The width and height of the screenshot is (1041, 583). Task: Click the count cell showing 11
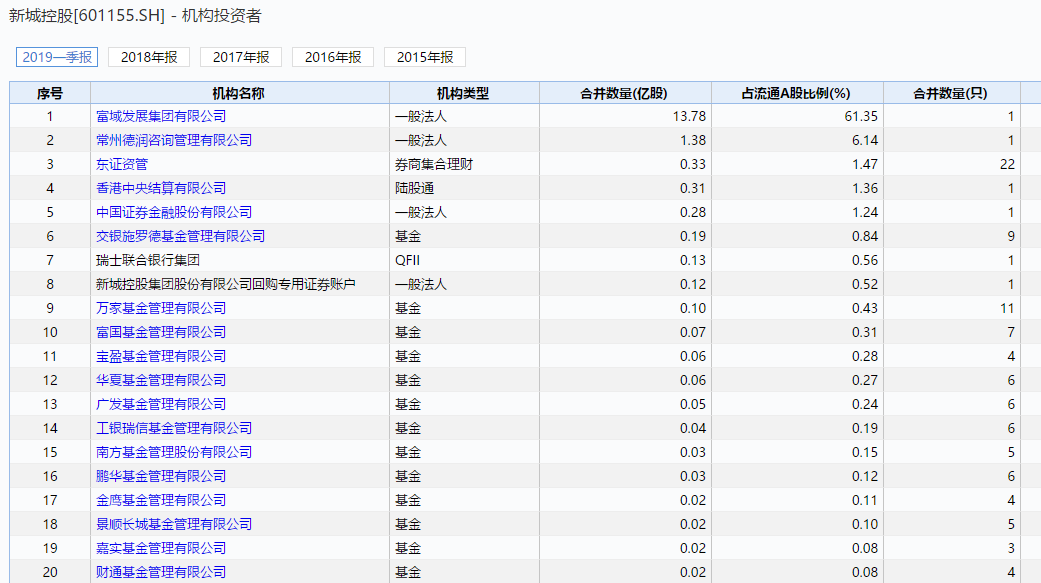(951, 308)
